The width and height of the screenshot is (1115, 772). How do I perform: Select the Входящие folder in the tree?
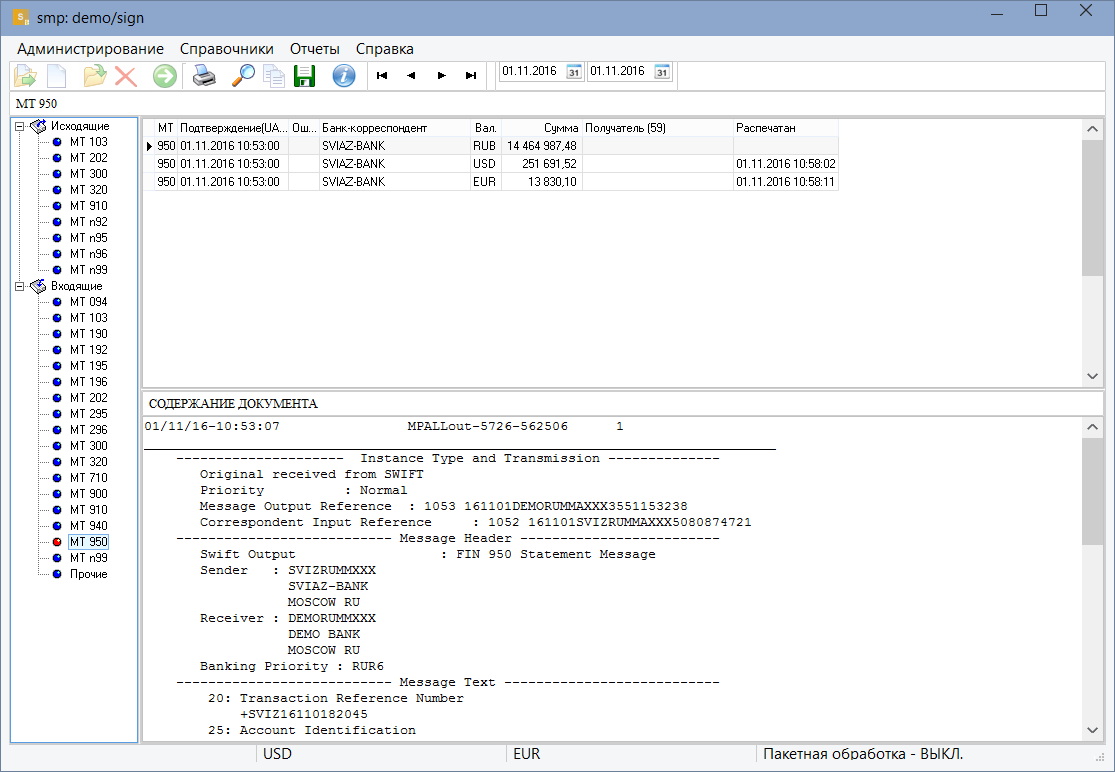tap(77, 286)
